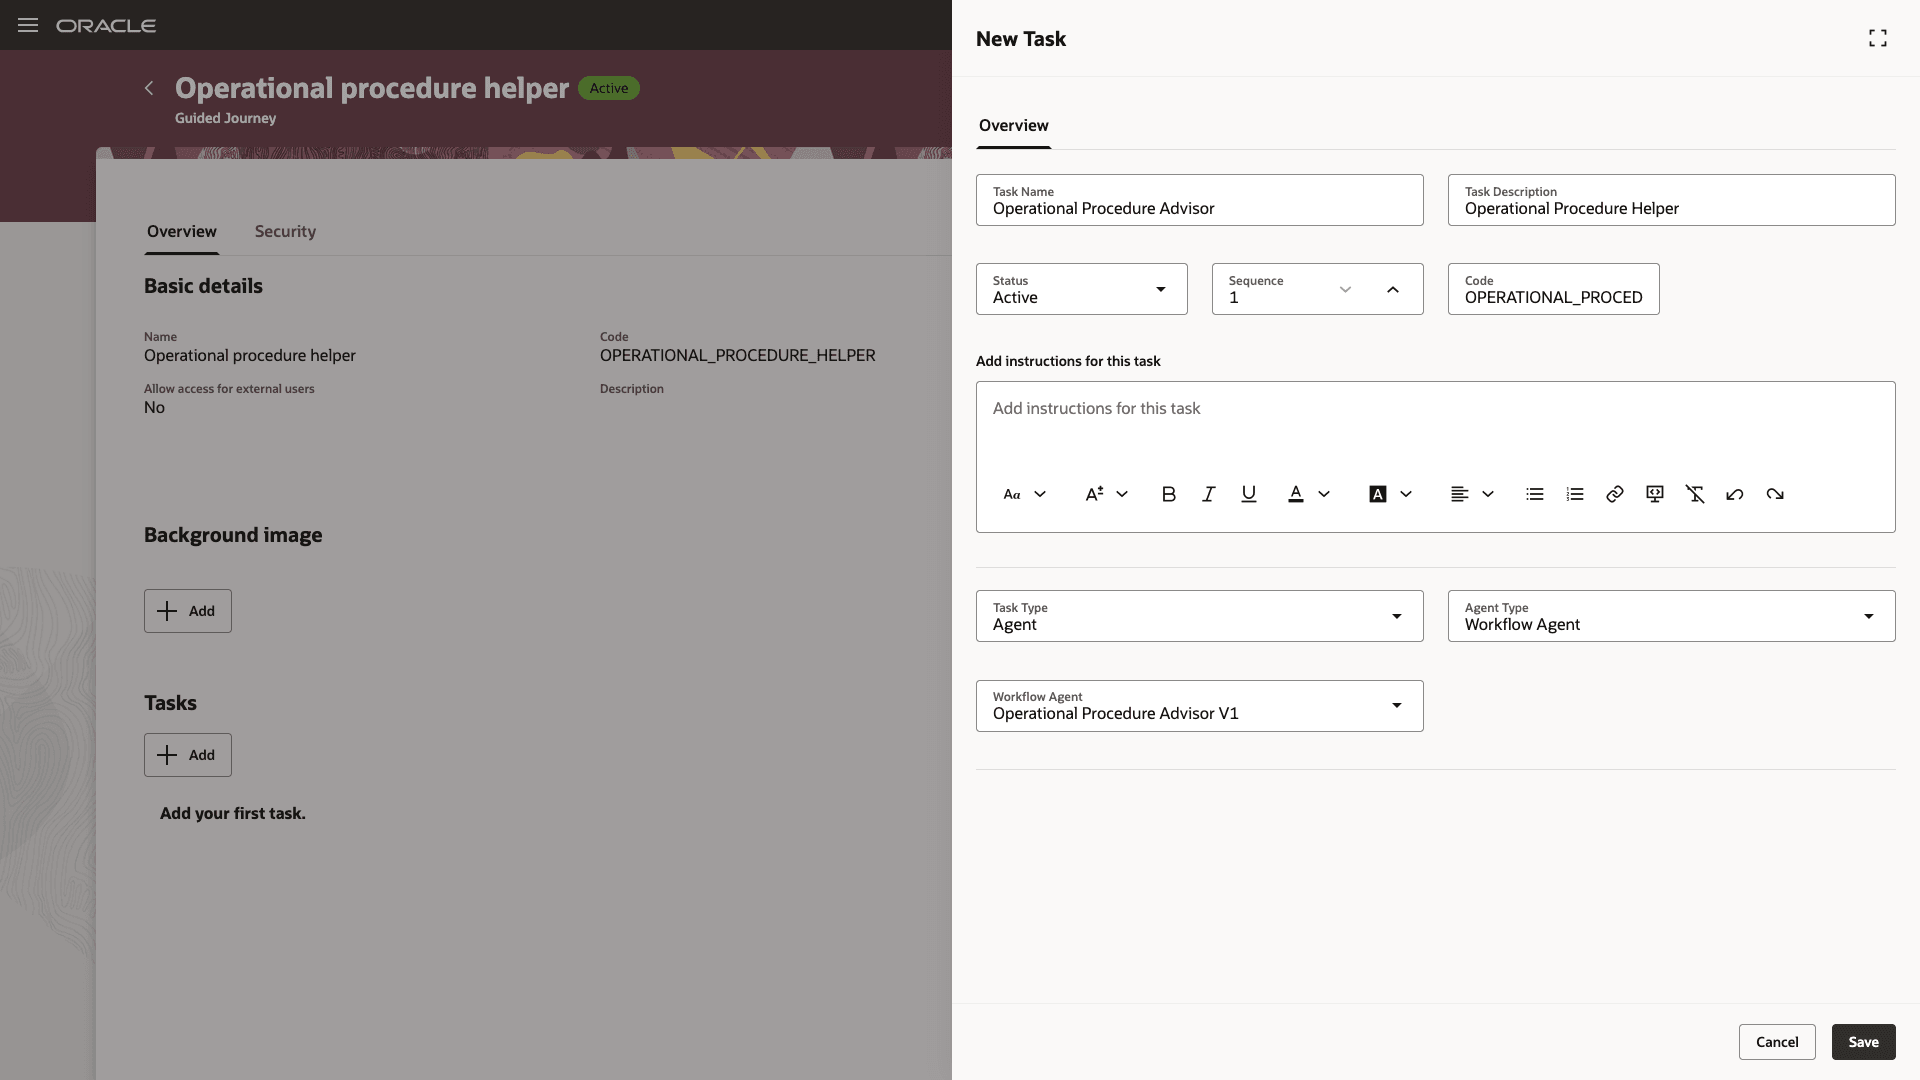This screenshot has width=1920, height=1080.
Task: Toggle underline formatting
Action: pyautogui.click(x=1248, y=494)
